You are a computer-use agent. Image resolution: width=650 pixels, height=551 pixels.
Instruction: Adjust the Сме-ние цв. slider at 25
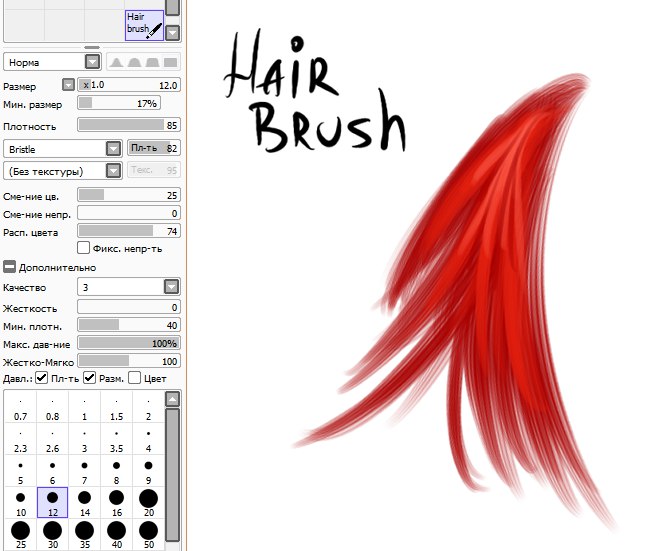point(129,195)
